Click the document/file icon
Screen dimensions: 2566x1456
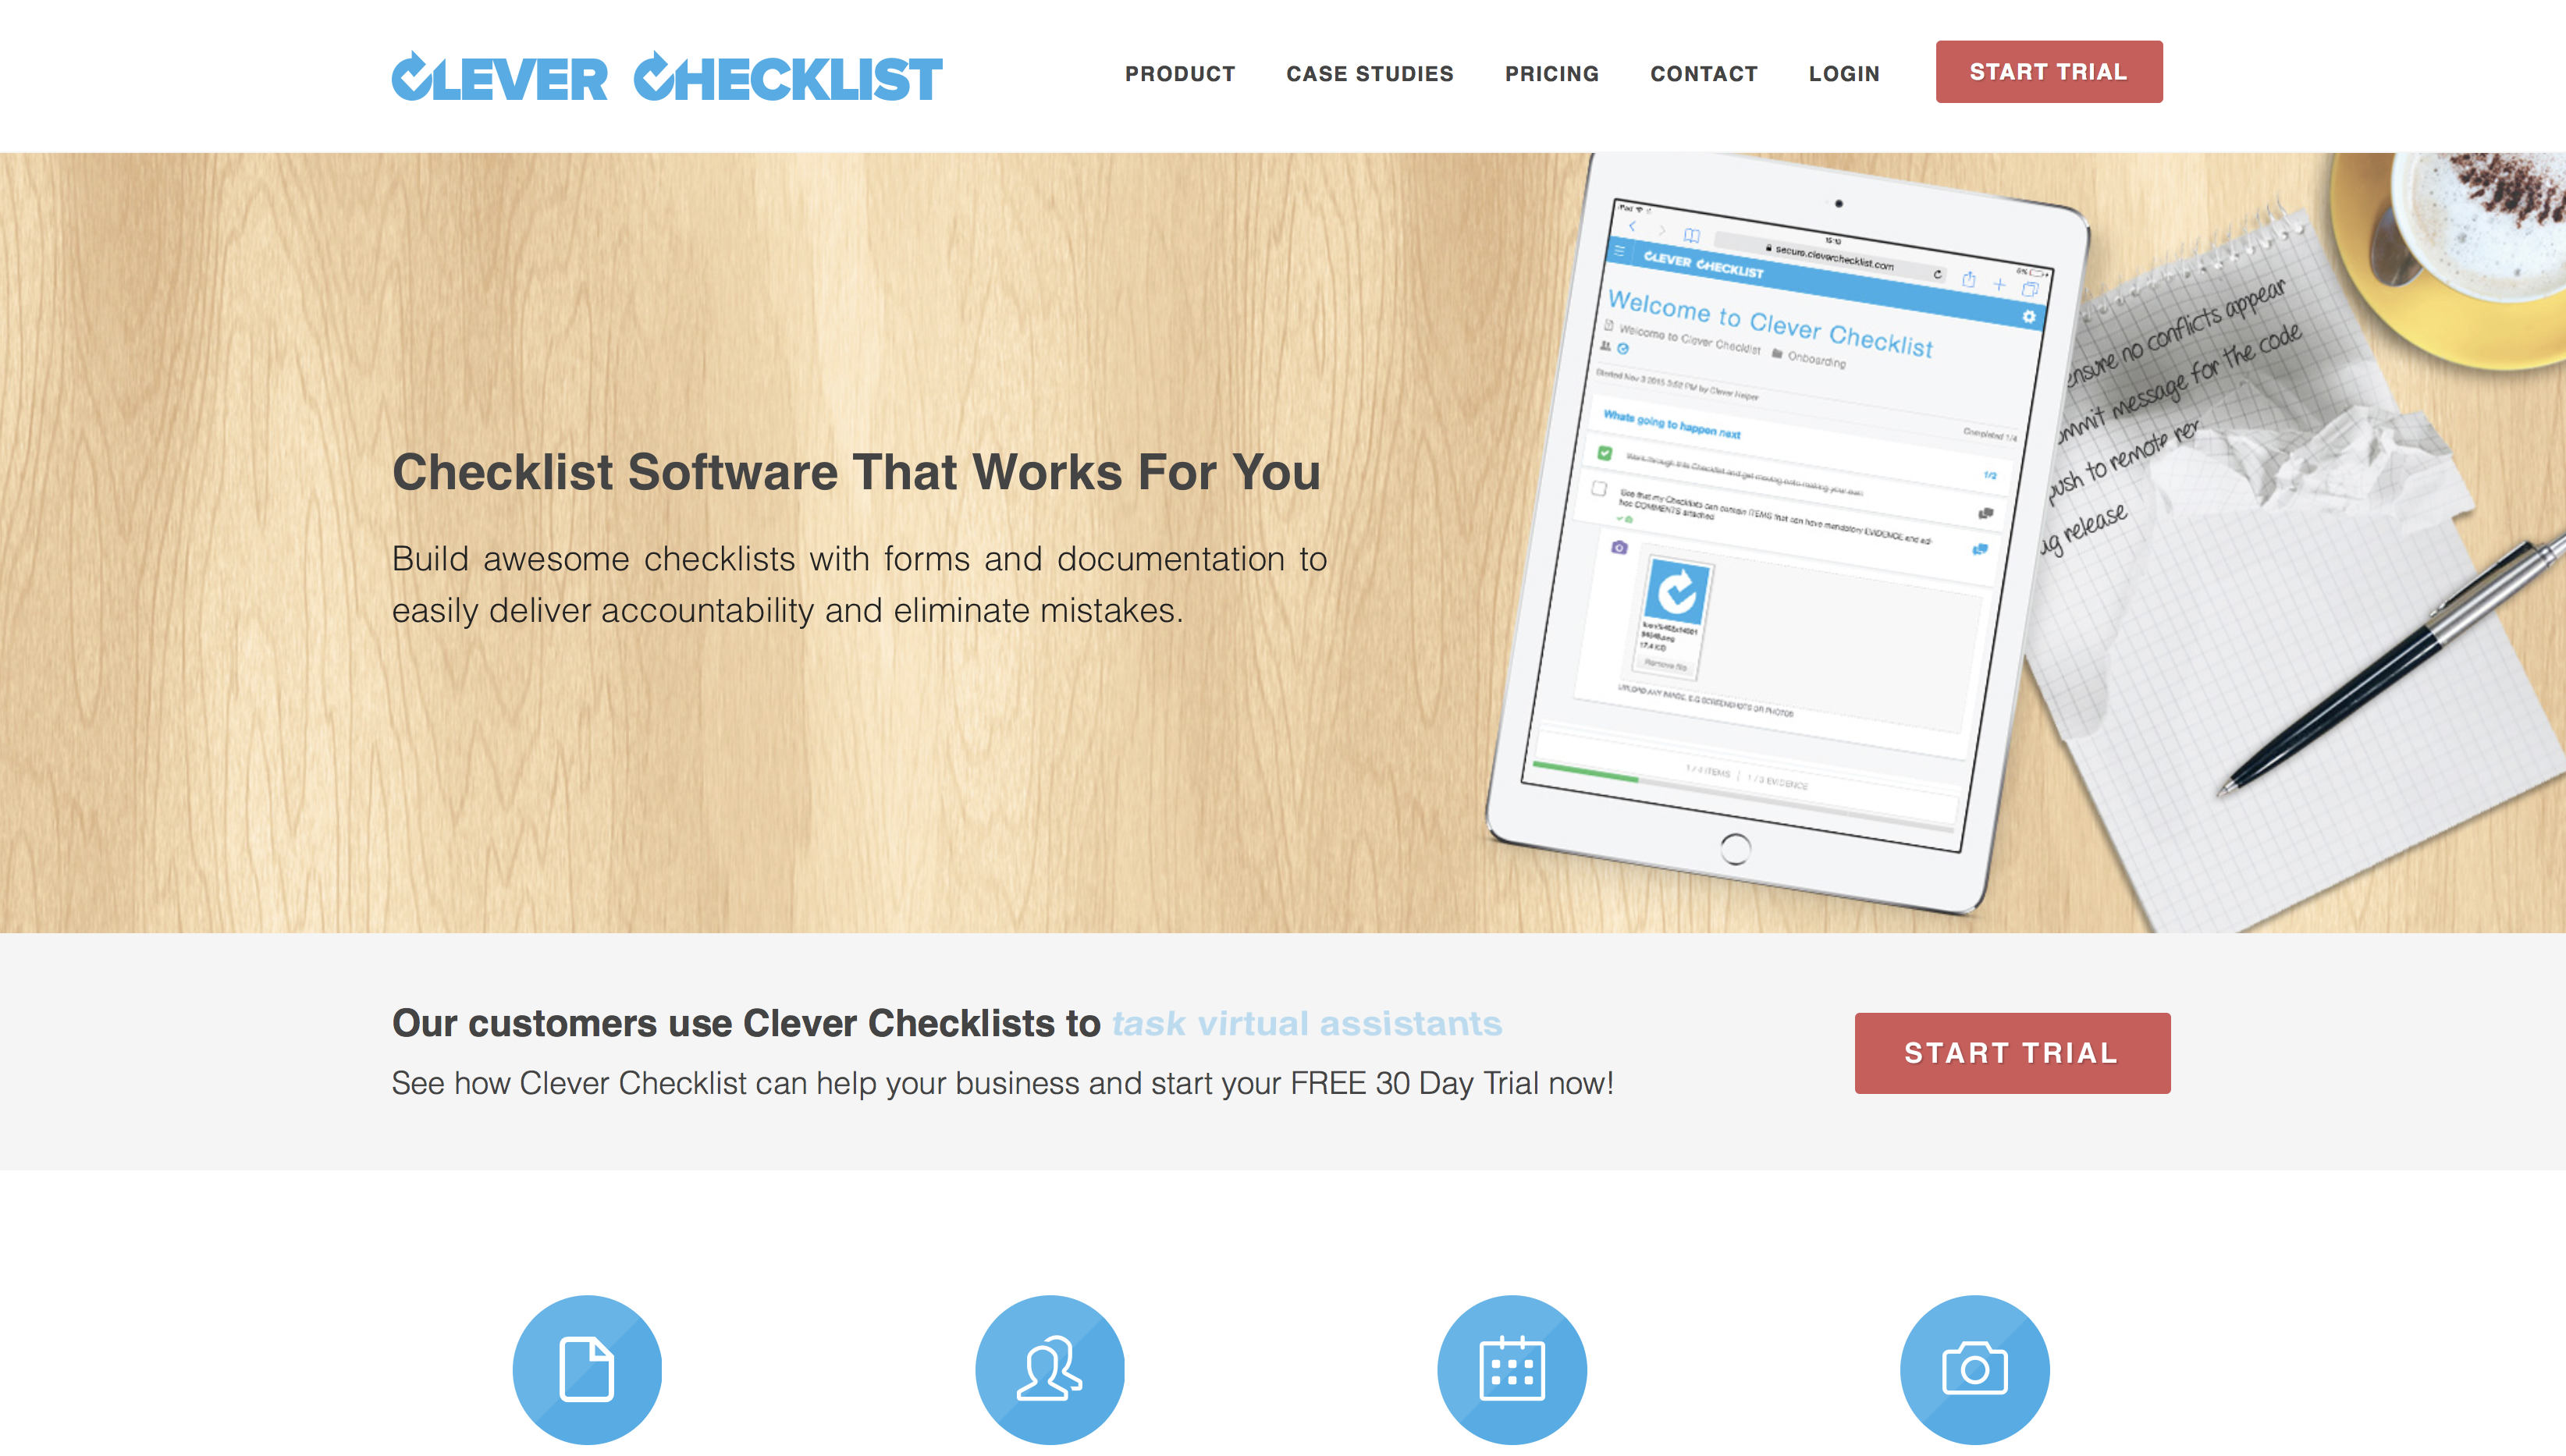(x=587, y=1366)
